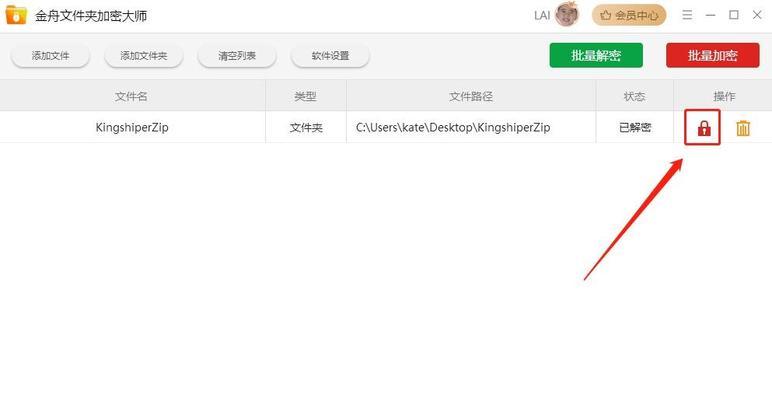Click the 添加文件 button
Image resolution: width=772 pixels, height=400 pixels.
coord(50,56)
